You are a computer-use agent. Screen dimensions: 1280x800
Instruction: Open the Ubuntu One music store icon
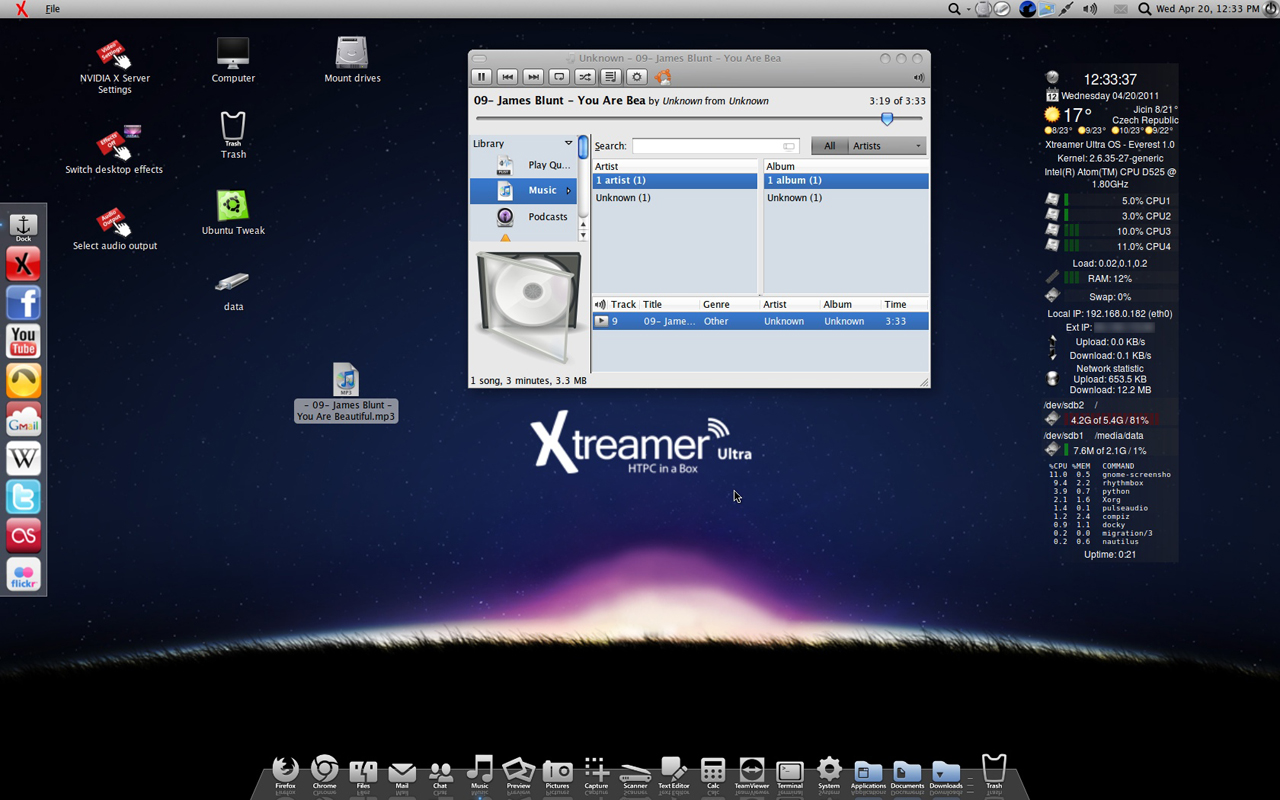(x=663, y=77)
